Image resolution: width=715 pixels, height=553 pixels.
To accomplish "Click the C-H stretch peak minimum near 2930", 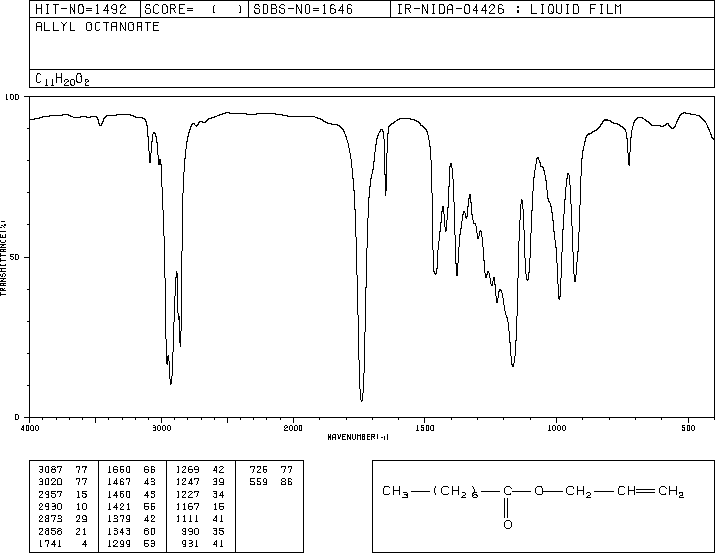I will point(171,383).
